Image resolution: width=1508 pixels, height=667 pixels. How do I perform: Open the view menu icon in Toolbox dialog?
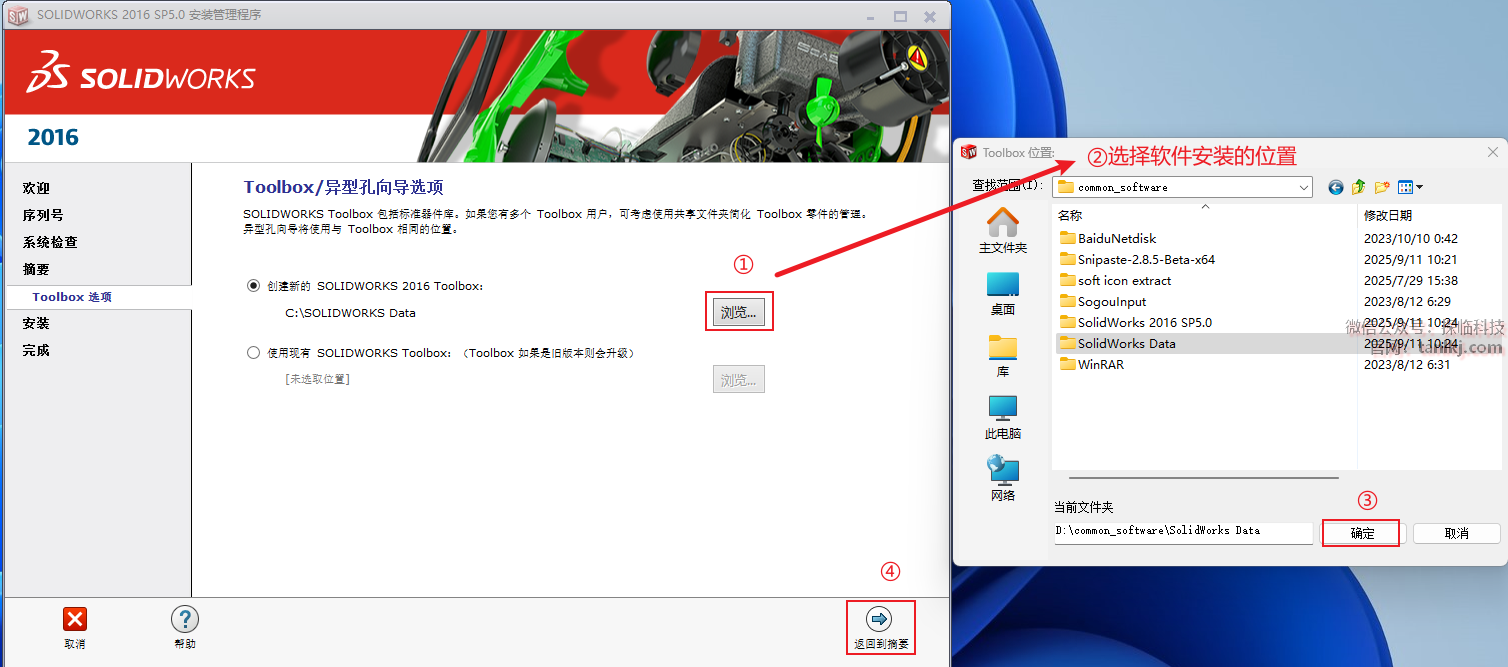point(1410,187)
